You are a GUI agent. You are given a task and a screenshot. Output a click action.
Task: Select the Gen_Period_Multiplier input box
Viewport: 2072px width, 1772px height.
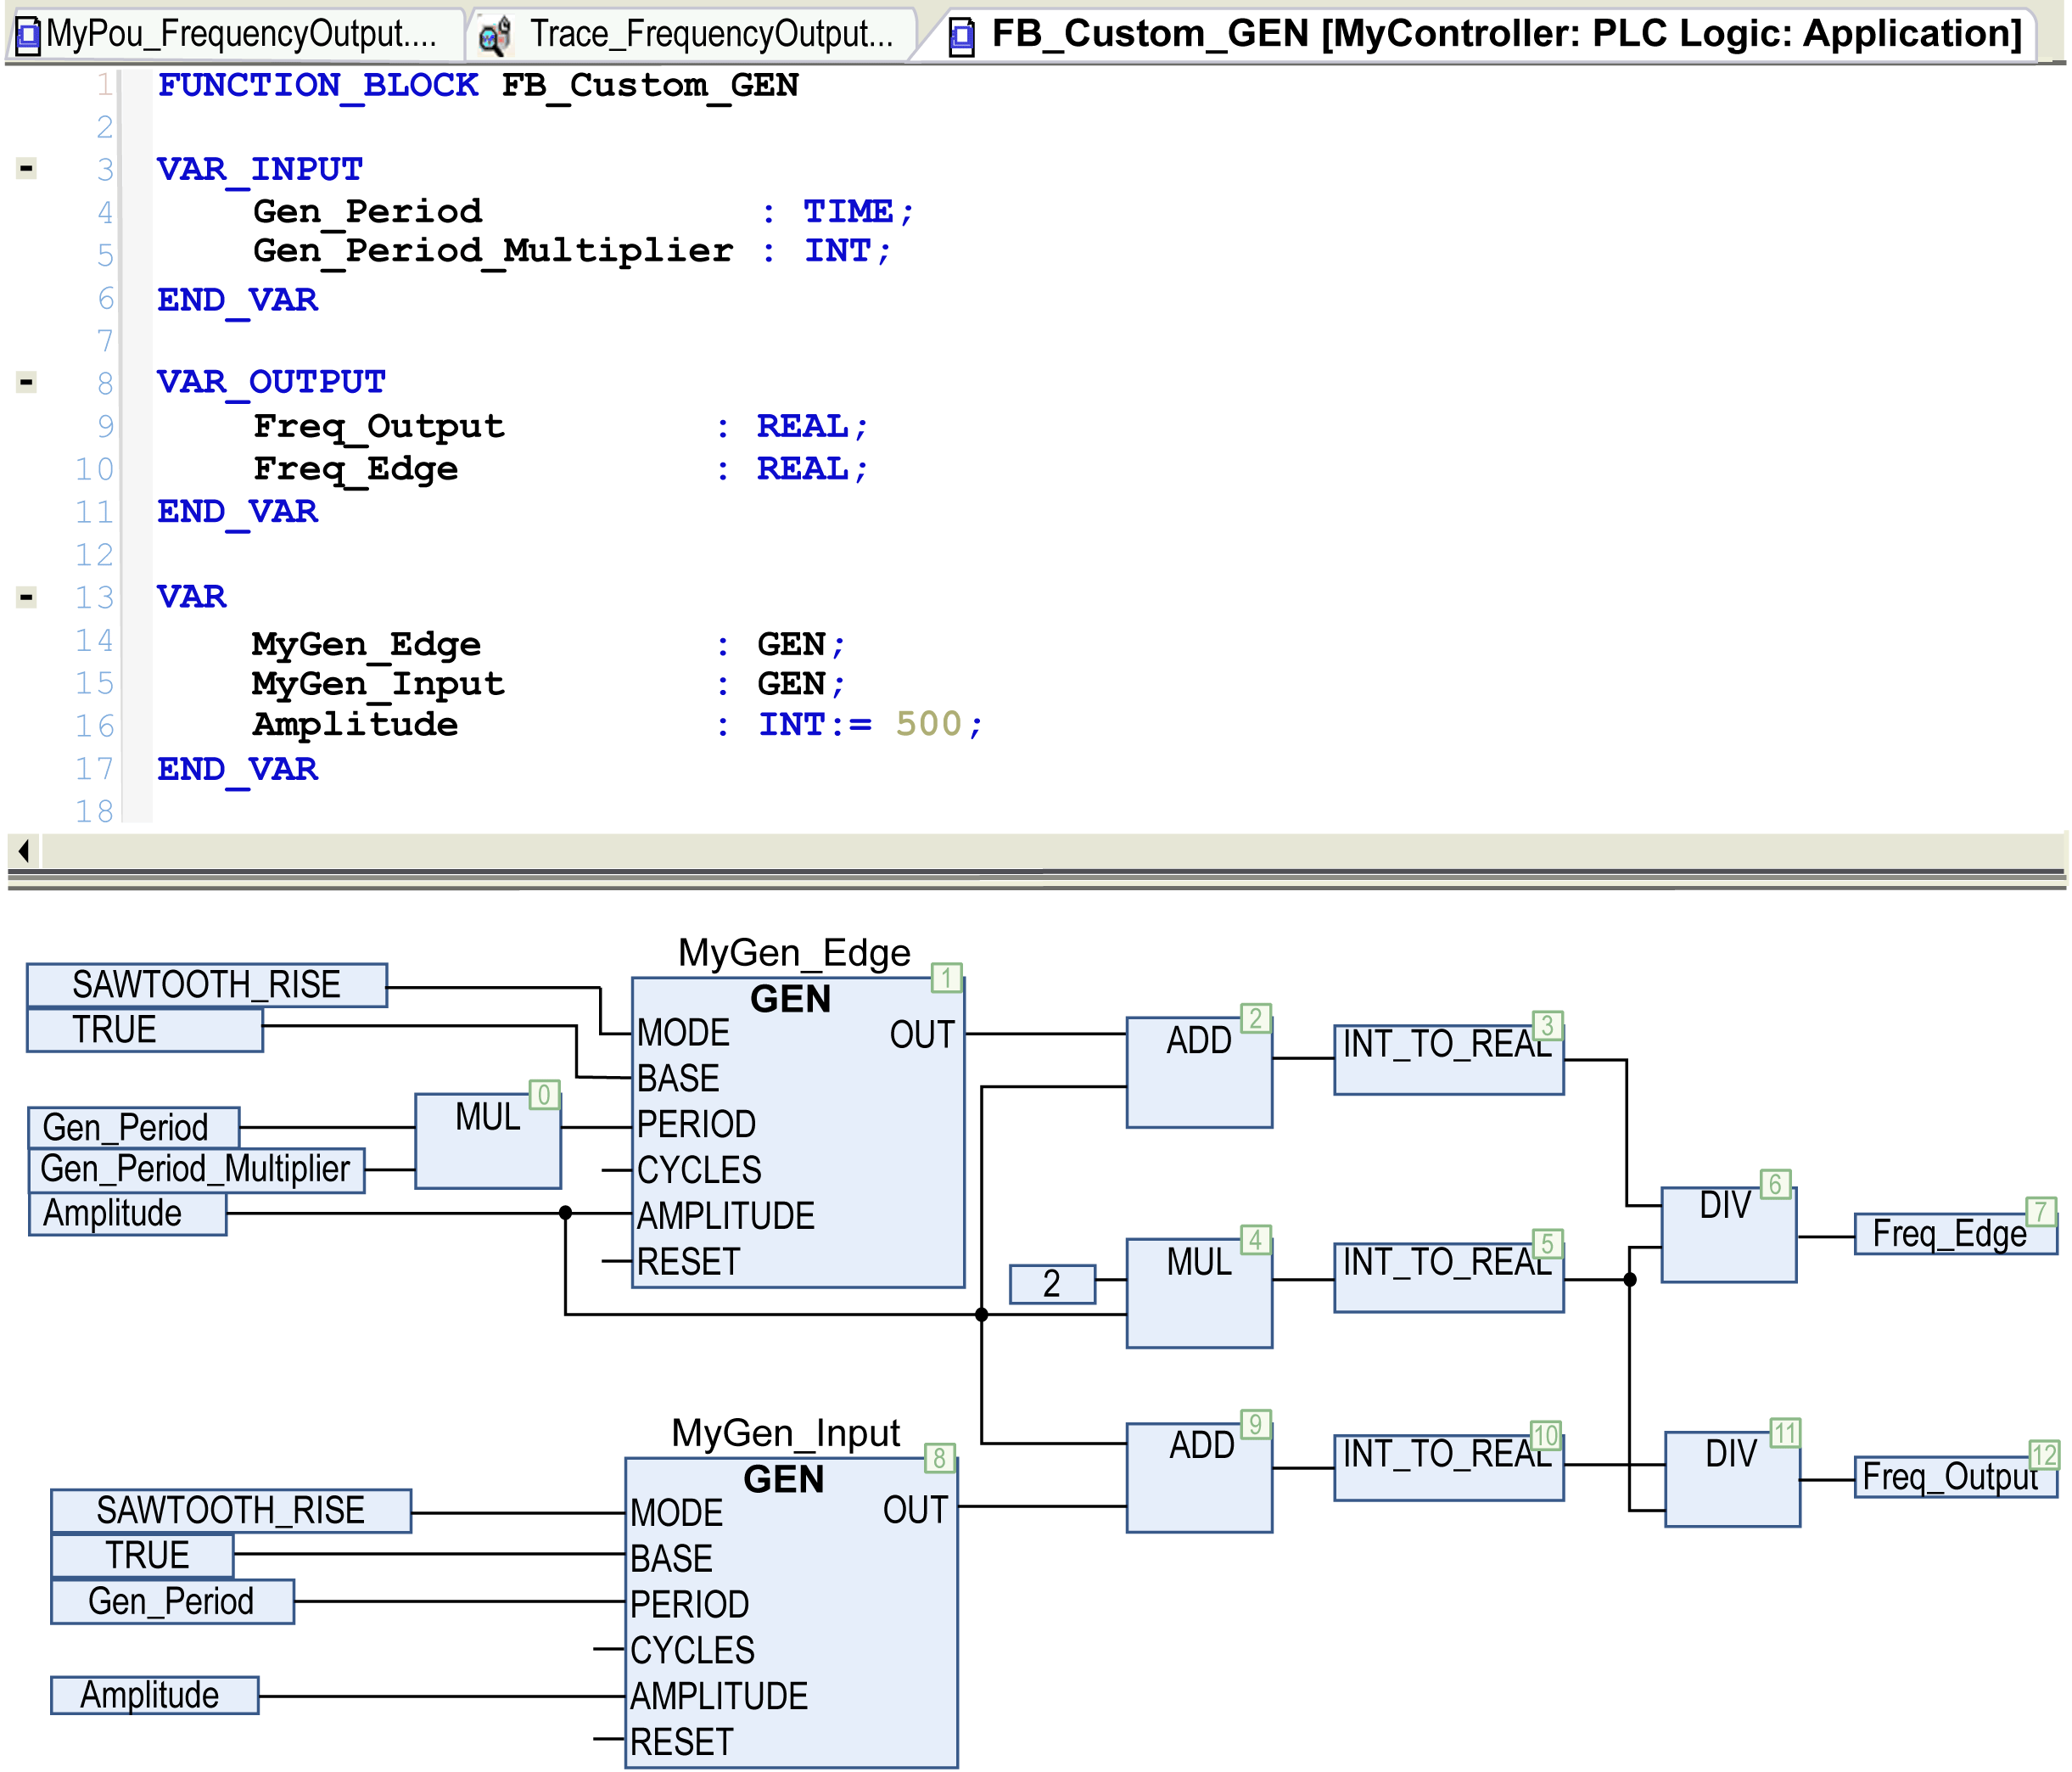coord(195,1170)
